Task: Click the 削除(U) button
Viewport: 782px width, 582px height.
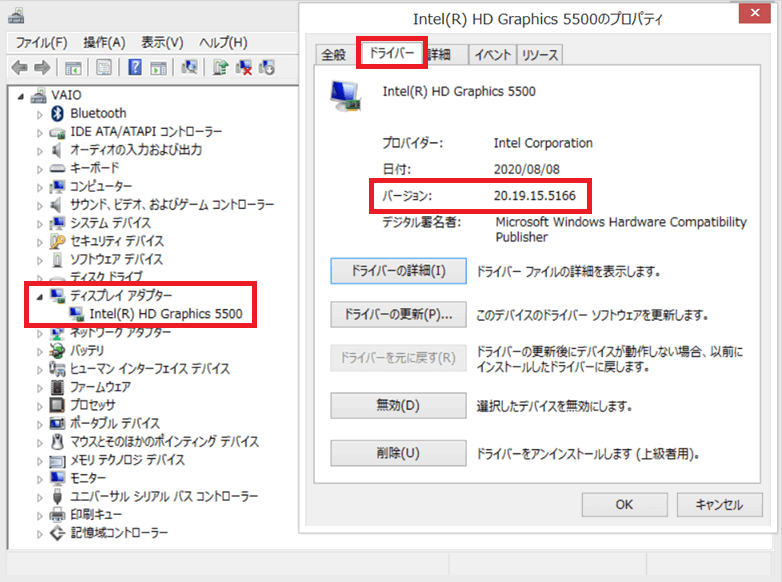Action: pyautogui.click(x=398, y=453)
